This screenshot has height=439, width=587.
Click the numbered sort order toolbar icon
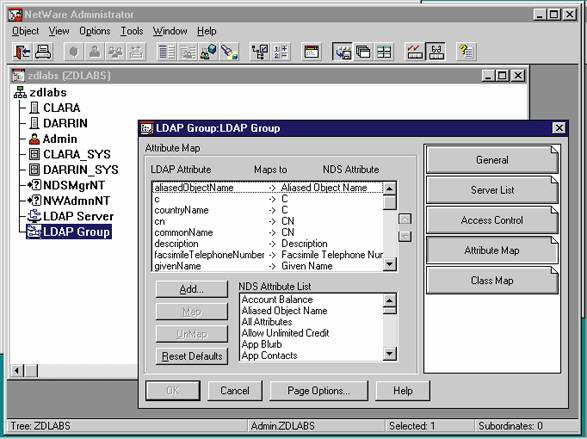pyautogui.click(x=280, y=52)
